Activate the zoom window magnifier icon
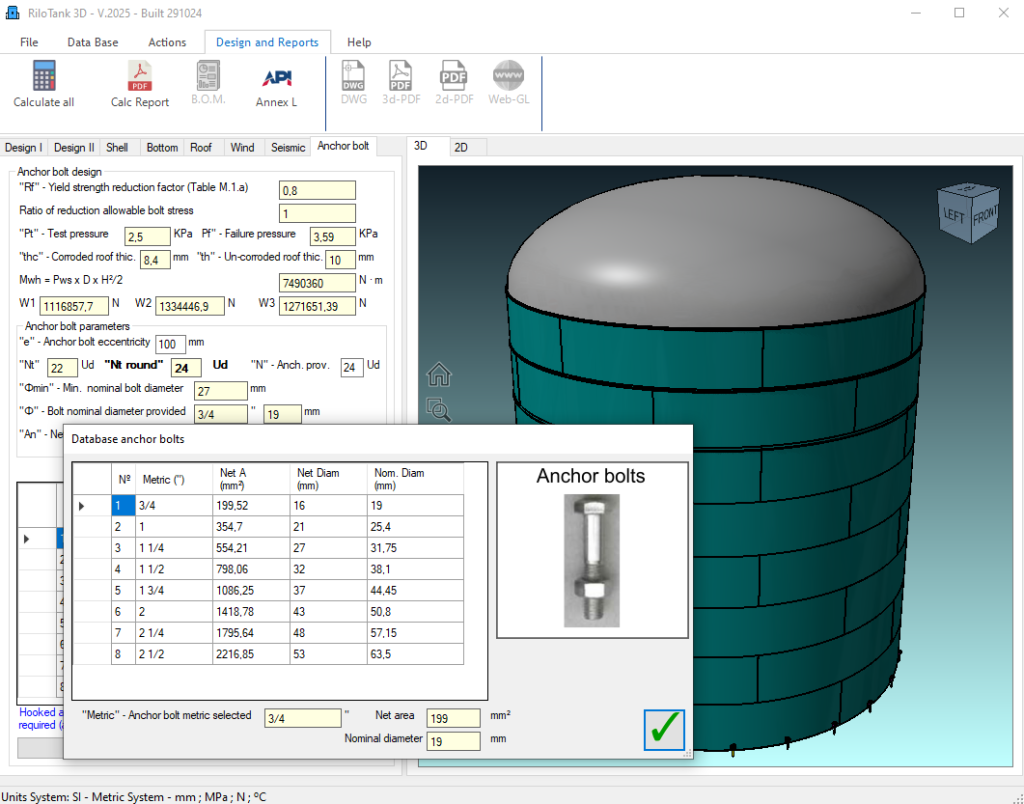 [437, 408]
